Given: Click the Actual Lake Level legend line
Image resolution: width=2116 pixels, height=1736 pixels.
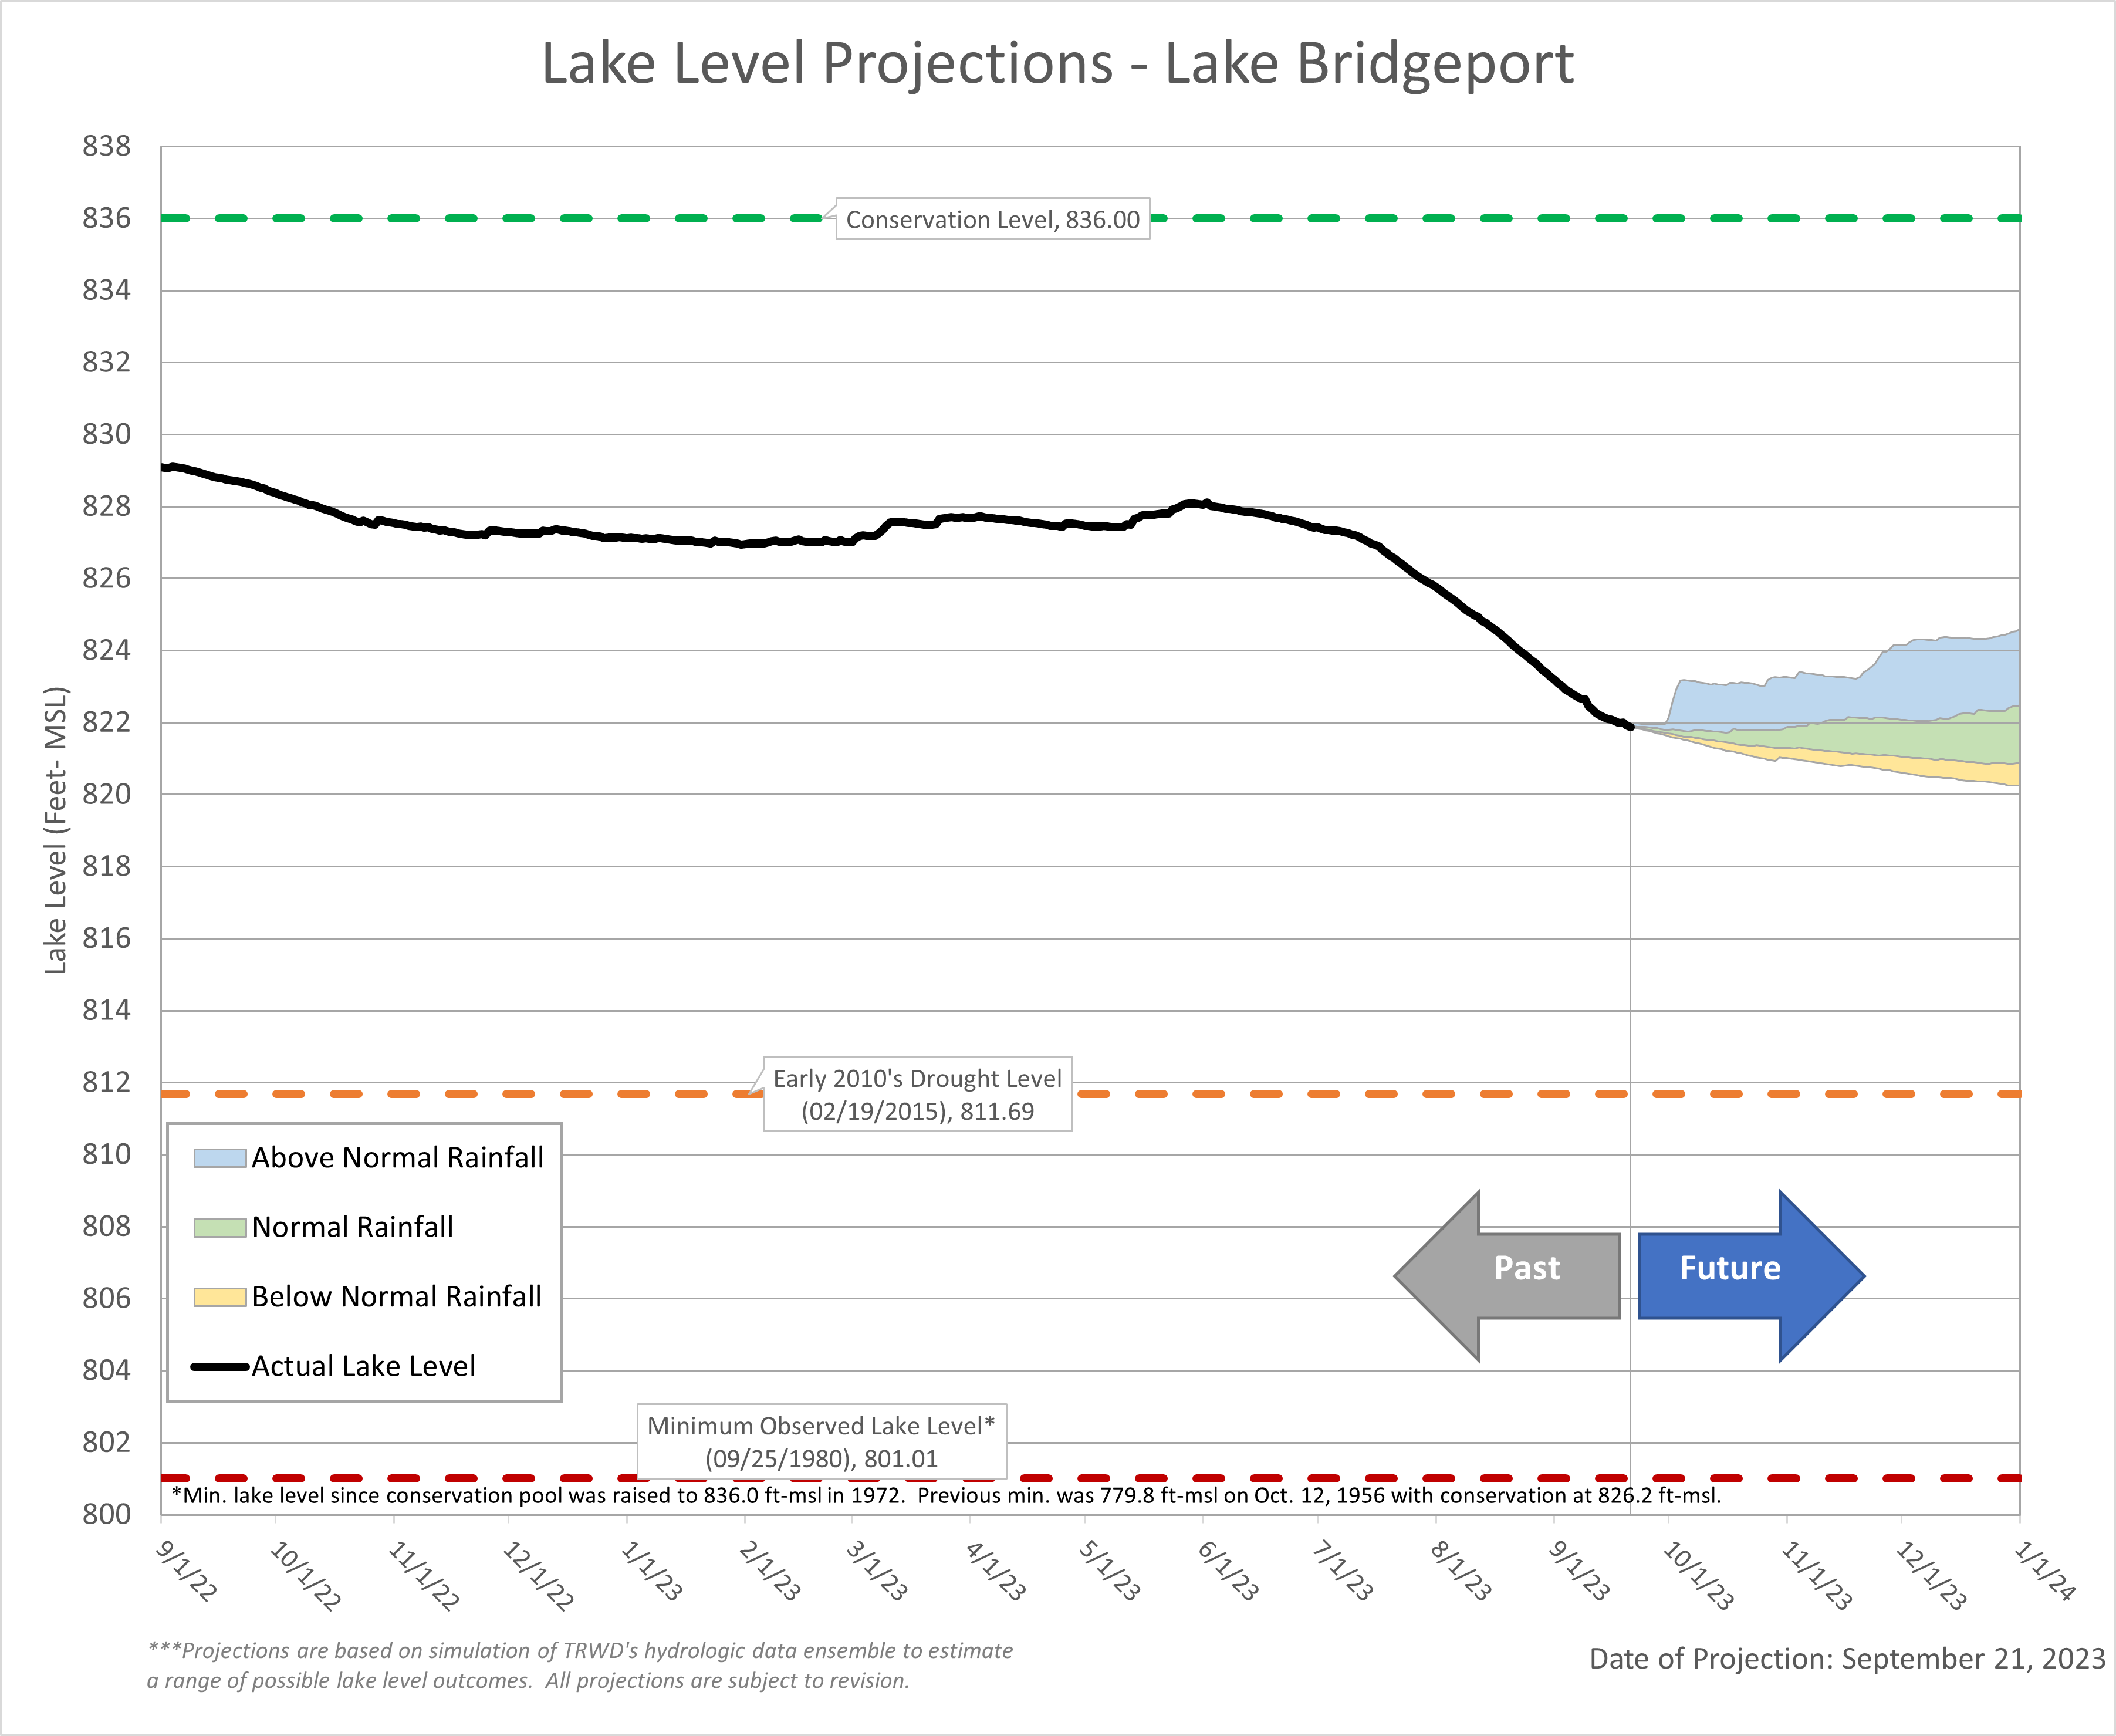Looking at the screenshot, I should (x=220, y=1366).
